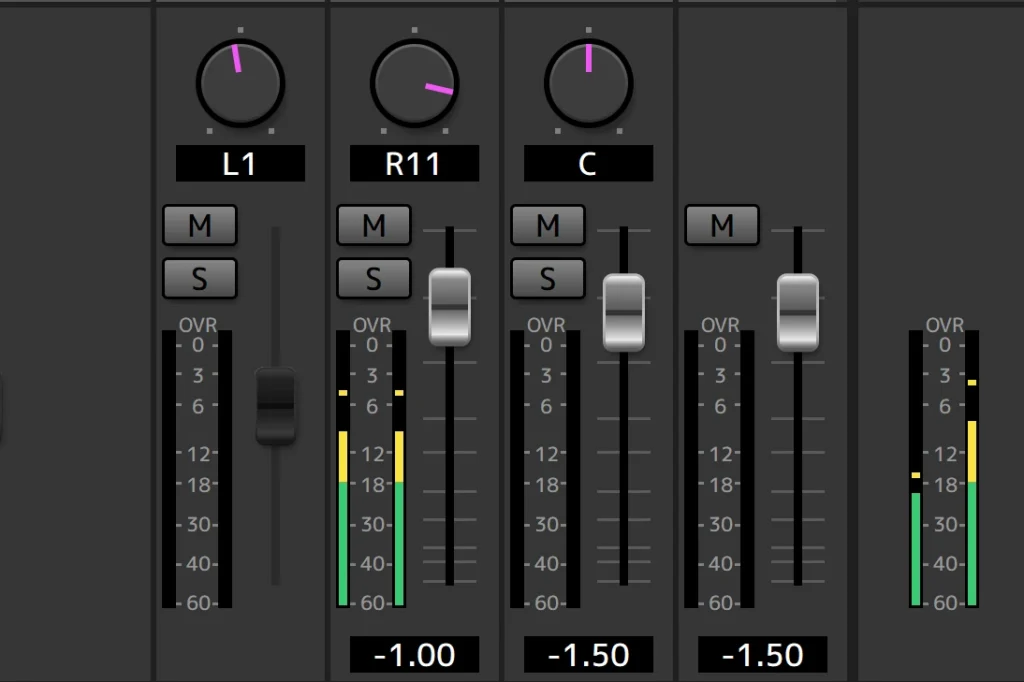Viewport: 1024px width, 682px height.
Task: Mute the fourth channel with -1.50 gain
Action: click(x=722, y=225)
